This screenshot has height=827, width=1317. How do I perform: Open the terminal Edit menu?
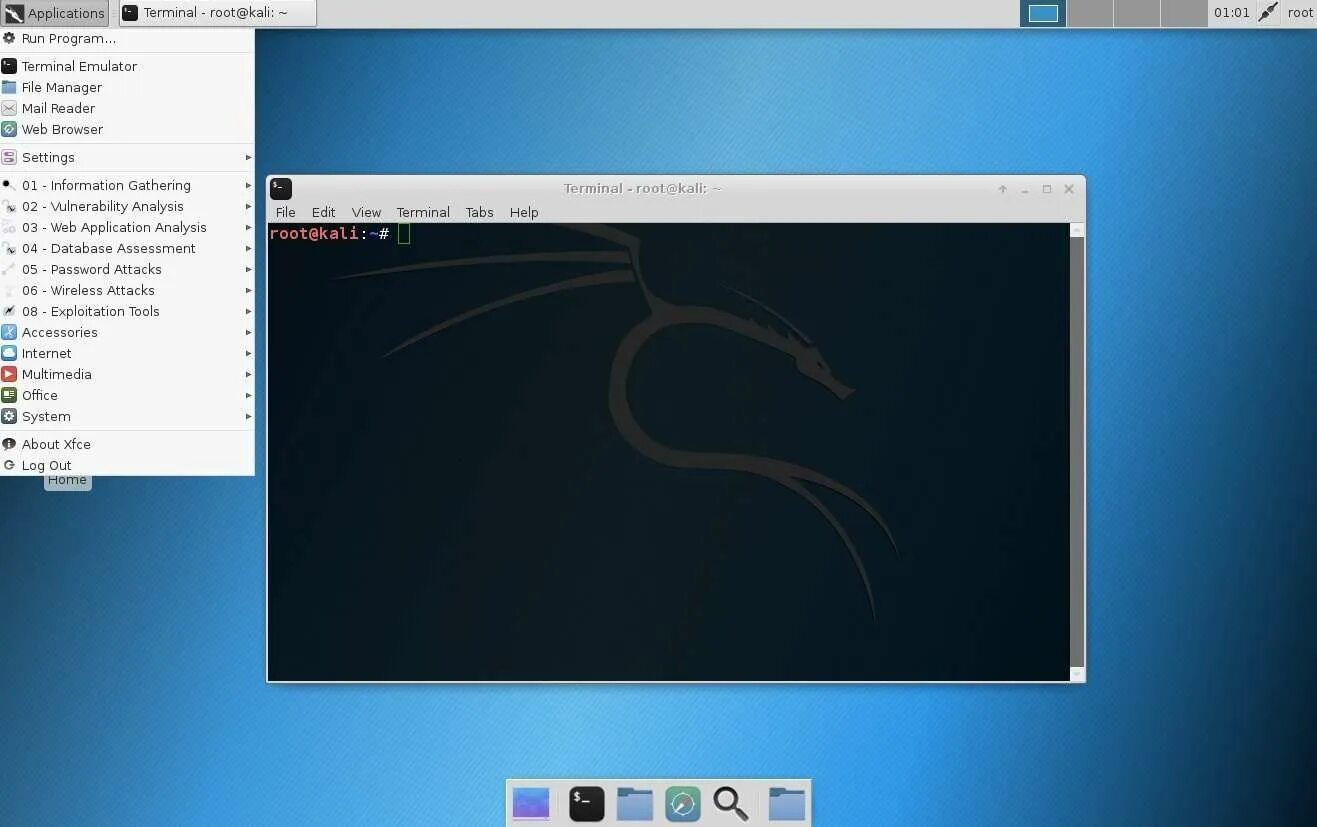pos(323,212)
